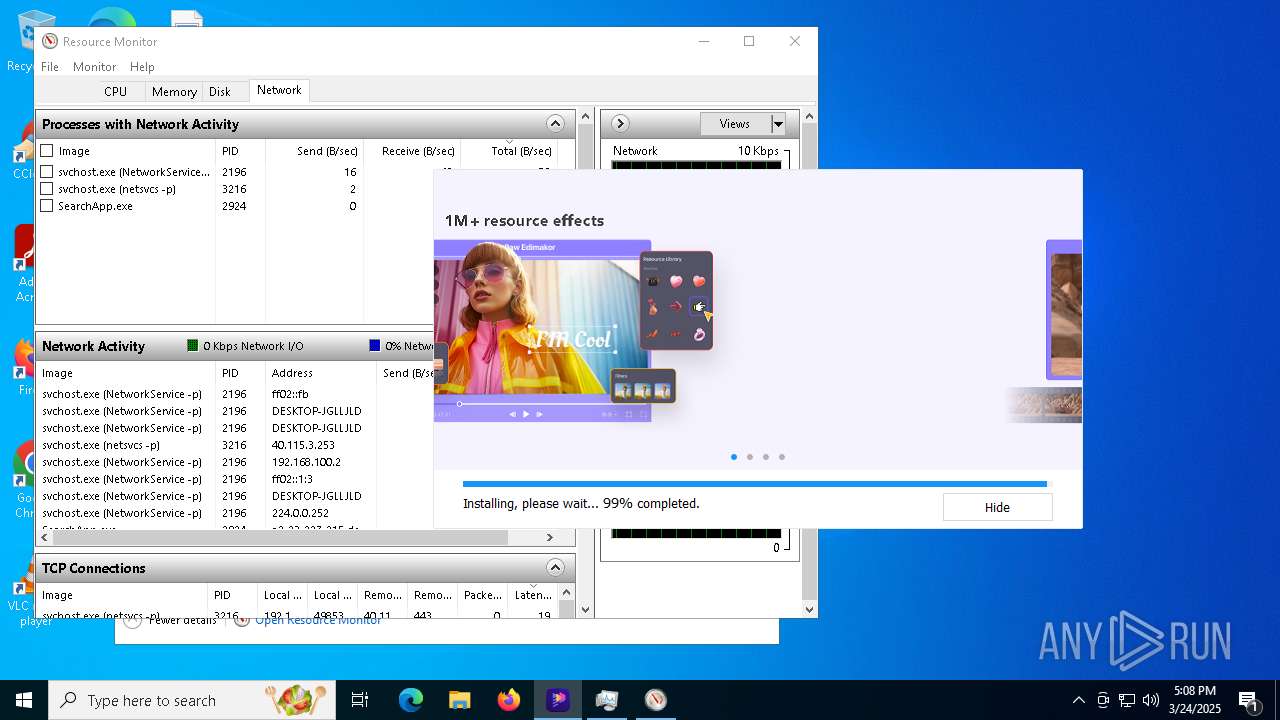
Task: Open the volume tray icon
Action: (x=1151, y=700)
